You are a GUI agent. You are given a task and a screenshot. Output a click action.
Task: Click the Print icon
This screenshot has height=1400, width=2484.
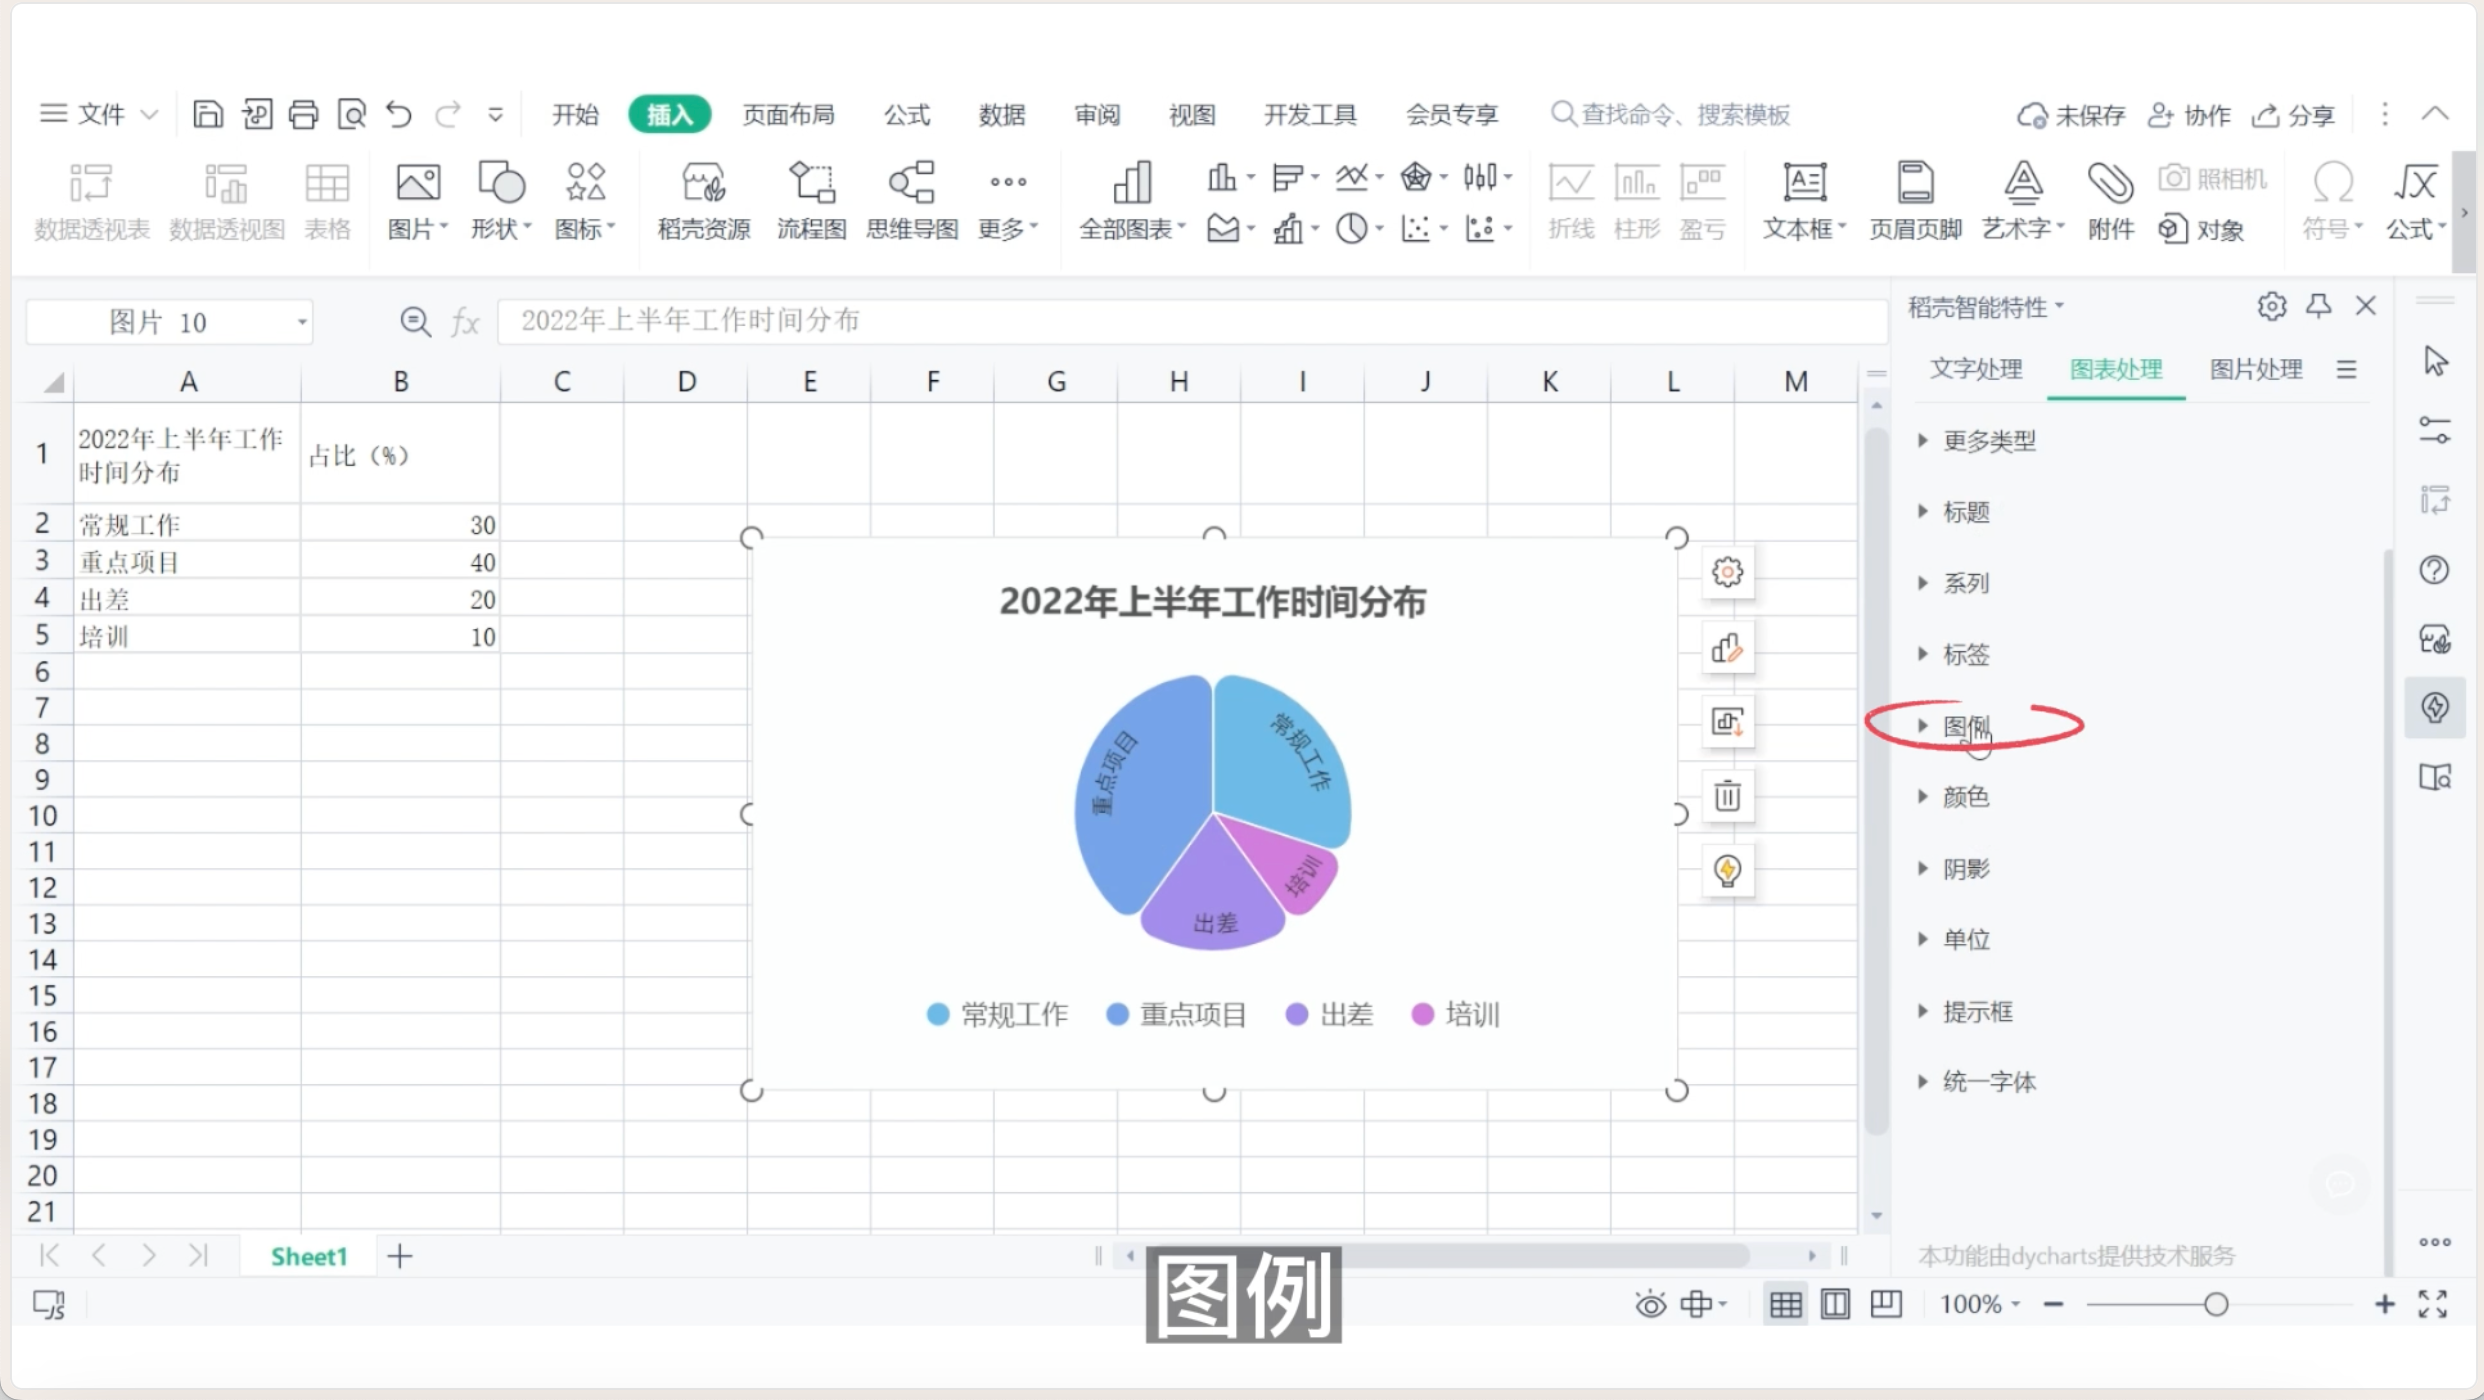(303, 114)
